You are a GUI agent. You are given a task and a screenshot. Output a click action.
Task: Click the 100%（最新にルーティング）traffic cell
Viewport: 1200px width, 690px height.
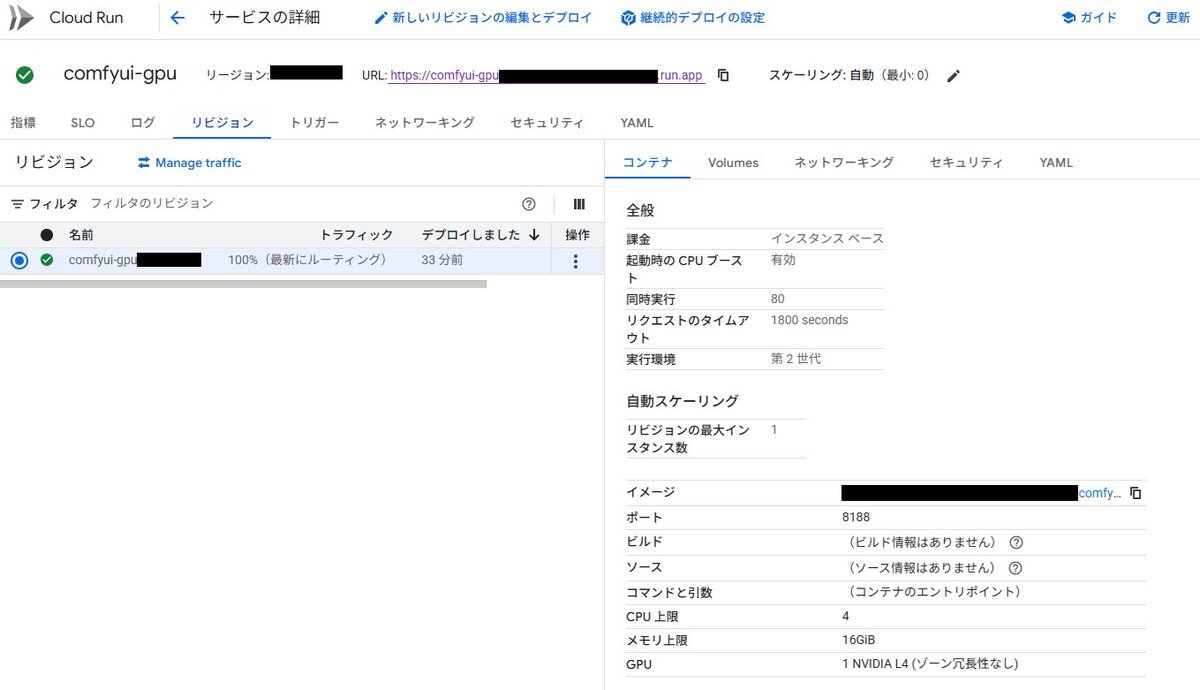pyautogui.click(x=307, y=260)
